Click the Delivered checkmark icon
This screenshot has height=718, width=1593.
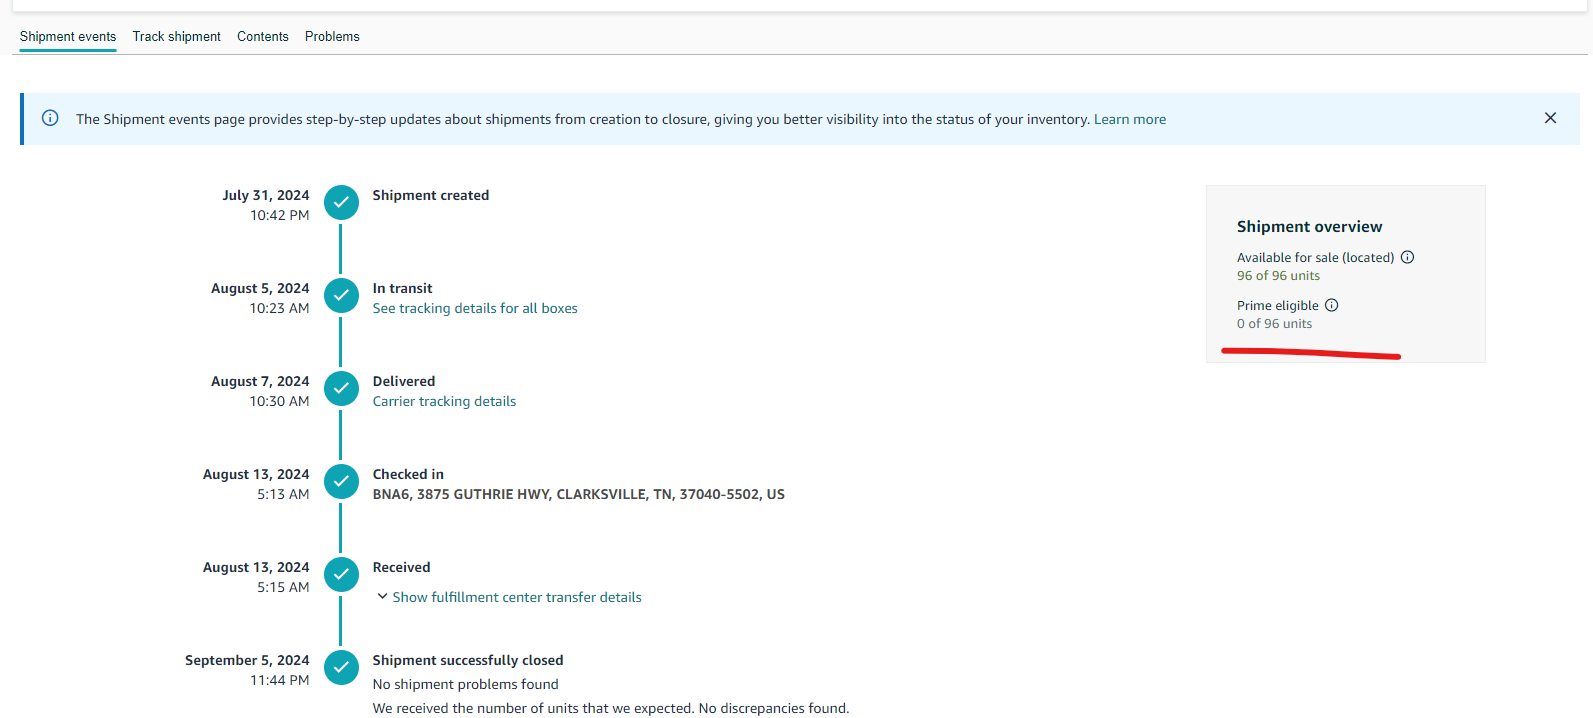341,388
